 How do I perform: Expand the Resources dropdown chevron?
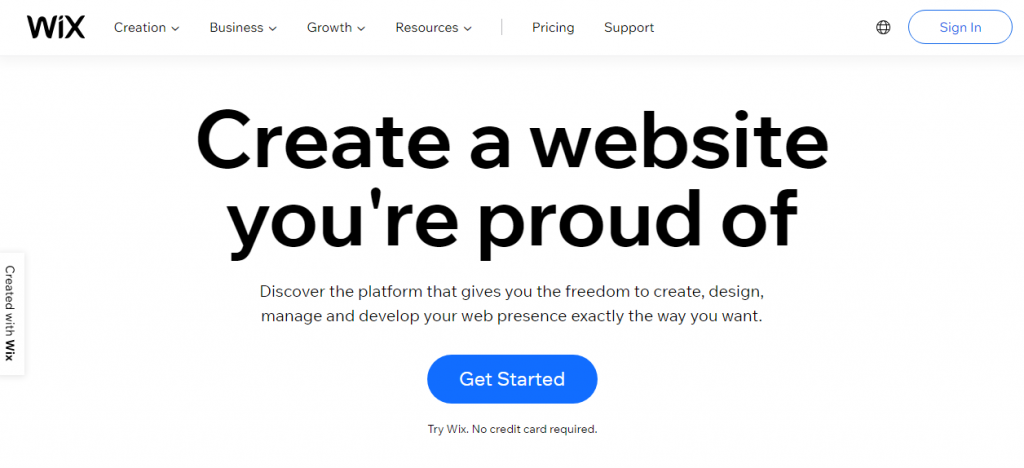pos(468,29)
